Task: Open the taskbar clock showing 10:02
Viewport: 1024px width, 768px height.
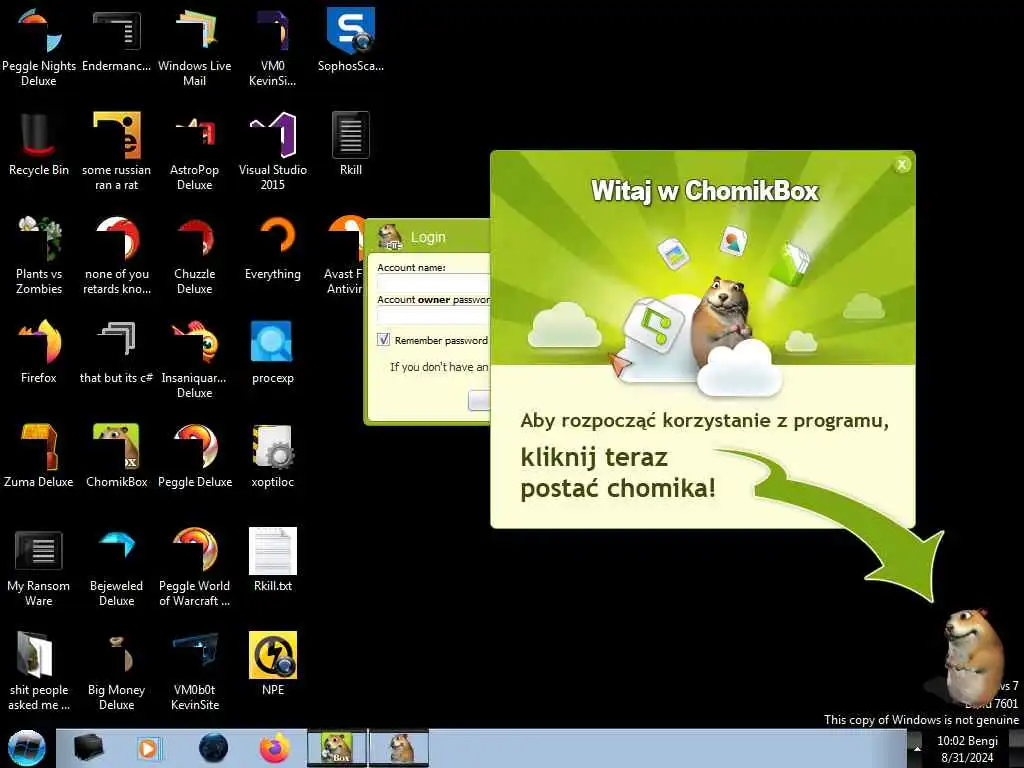Action: pos(967,749)
